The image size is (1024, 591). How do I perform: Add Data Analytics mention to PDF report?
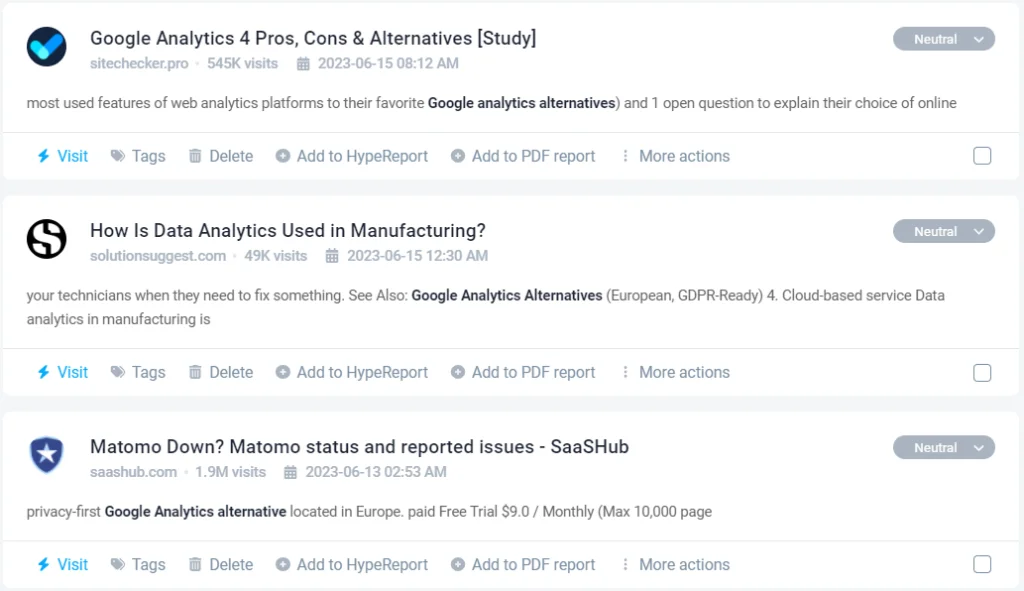pyautogui.click(x=523, y=372)
